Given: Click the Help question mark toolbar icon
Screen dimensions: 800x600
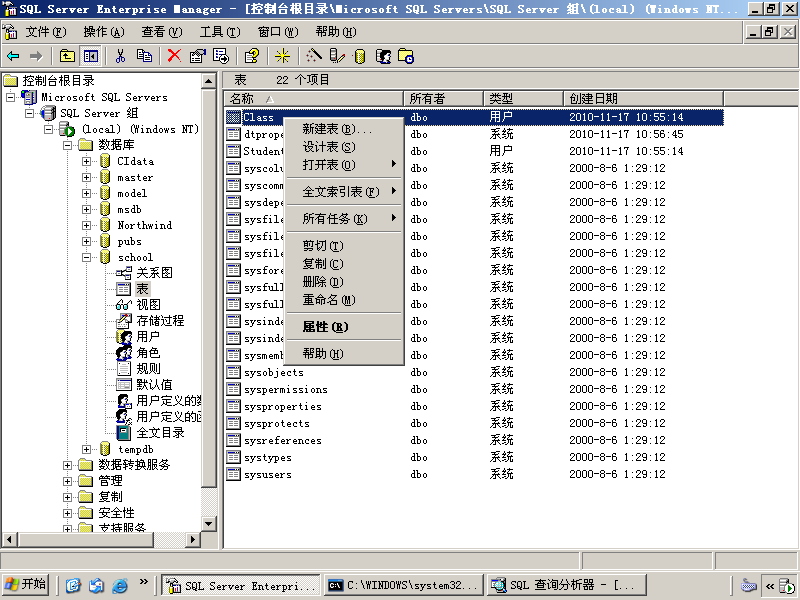Looking at the screenshot, I should [252, 56].
